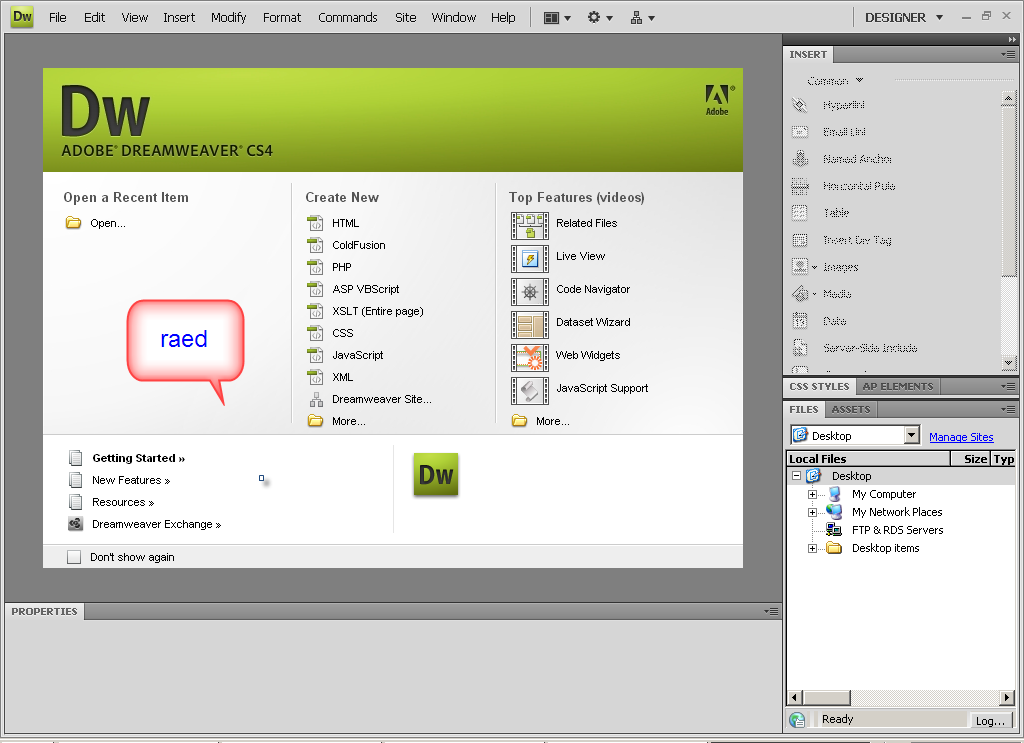Click the Live View video icon
This screenshot has width=1024, height=743.
529,257
